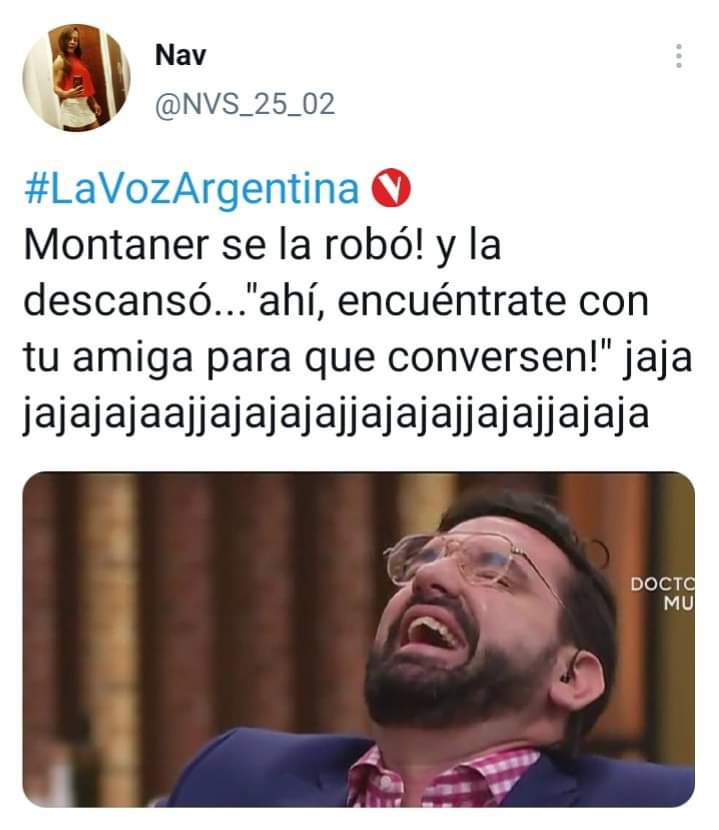The width and height of the screenshot is (719, 830).
Task: Open Nav's profile picture
Action: coord(76,77)
